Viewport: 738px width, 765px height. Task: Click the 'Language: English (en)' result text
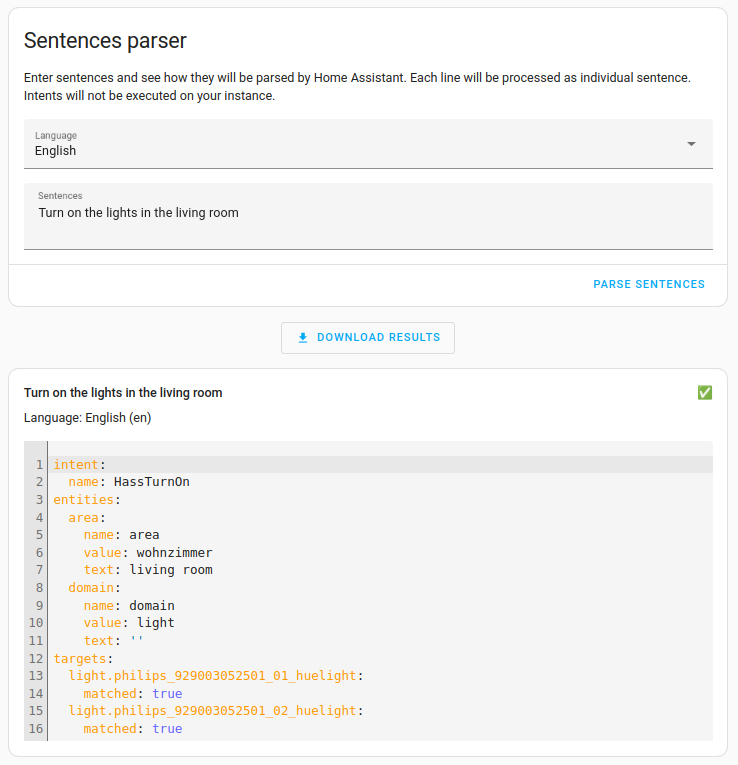(x=87, y=417)
